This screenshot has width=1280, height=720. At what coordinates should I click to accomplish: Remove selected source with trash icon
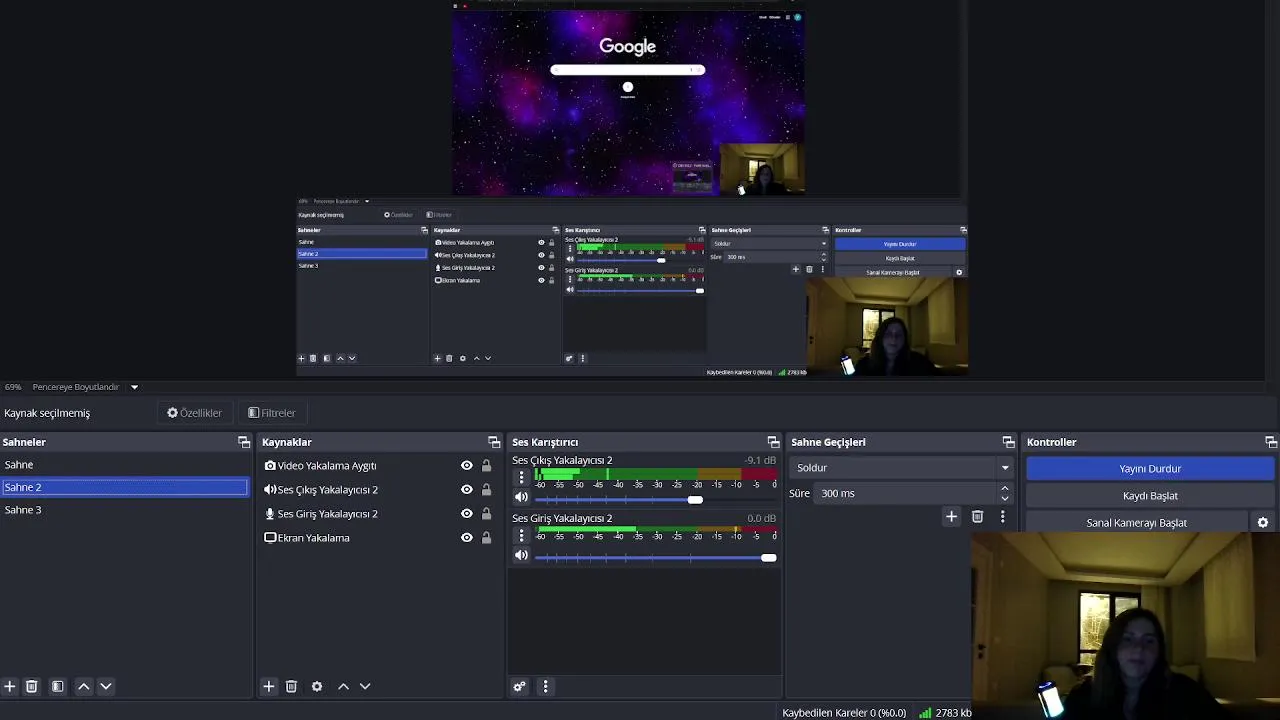pos(291,686)
